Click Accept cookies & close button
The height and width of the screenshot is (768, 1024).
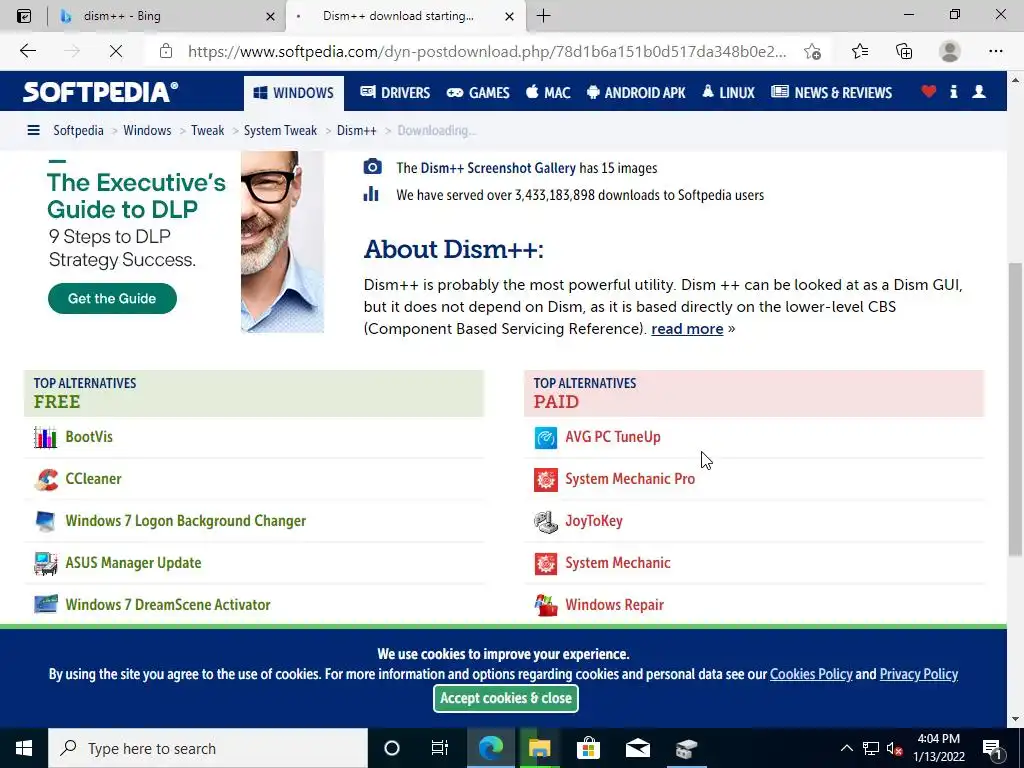click(505, 698)
